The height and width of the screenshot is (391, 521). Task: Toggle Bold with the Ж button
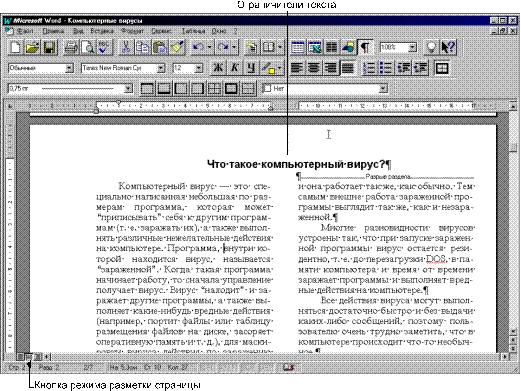(217, 68)
